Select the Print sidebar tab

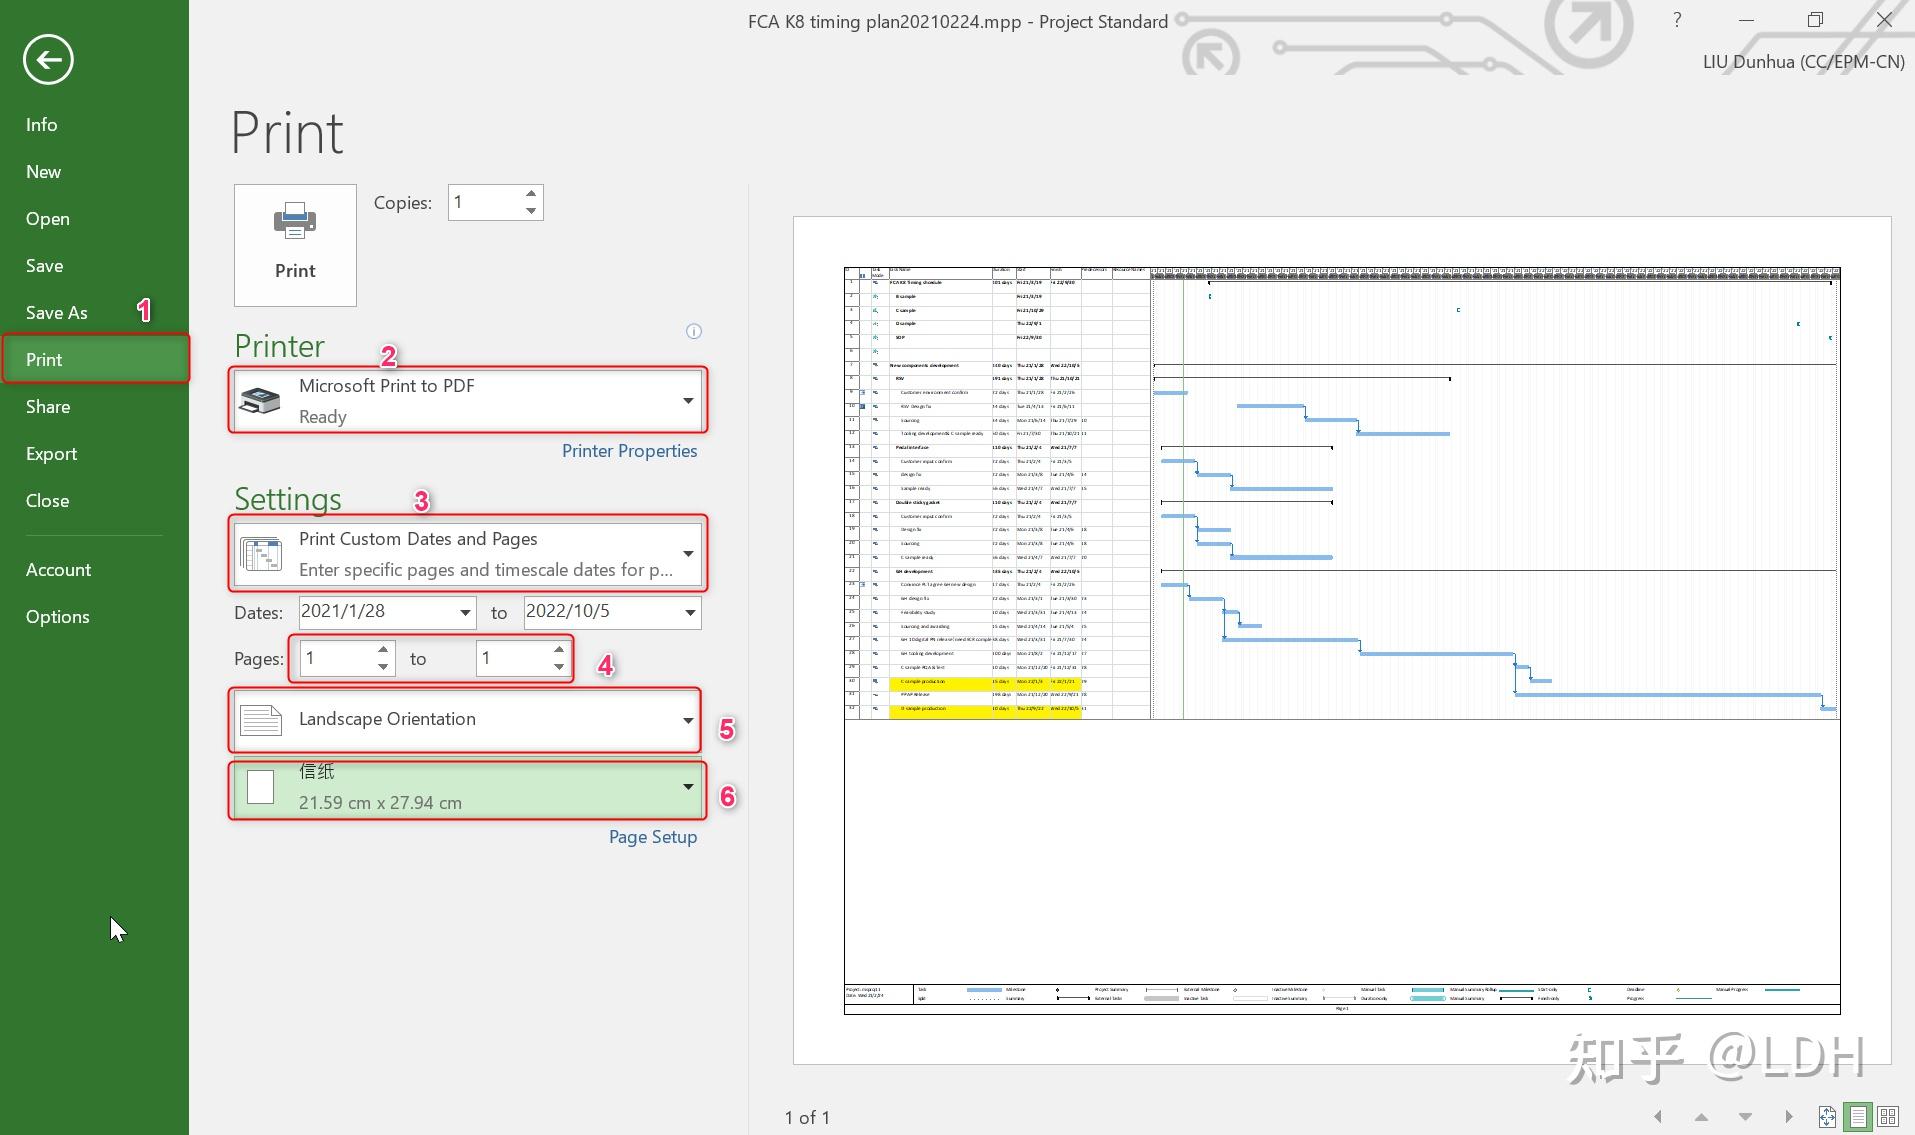(x=94, y=360)
